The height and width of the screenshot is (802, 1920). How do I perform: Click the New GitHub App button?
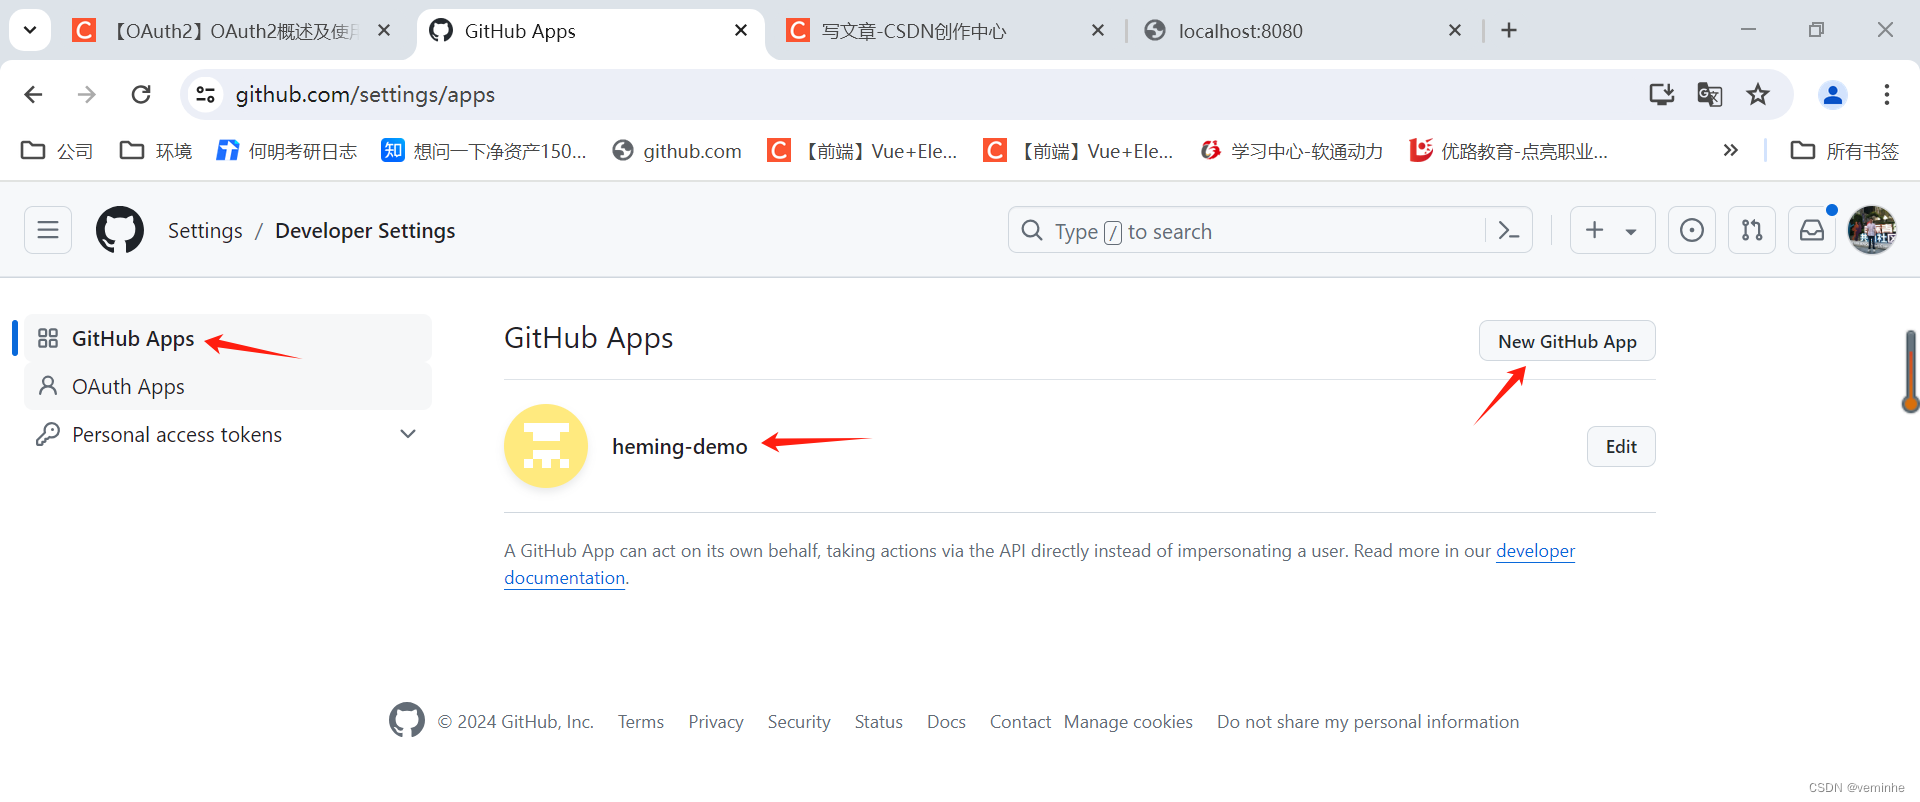tap(1567, 341)
